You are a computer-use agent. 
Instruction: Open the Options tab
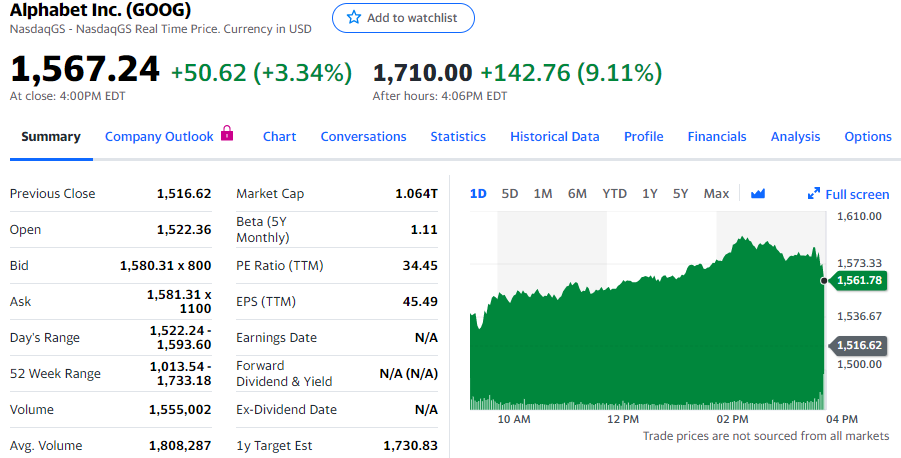(x=868, y=137)
